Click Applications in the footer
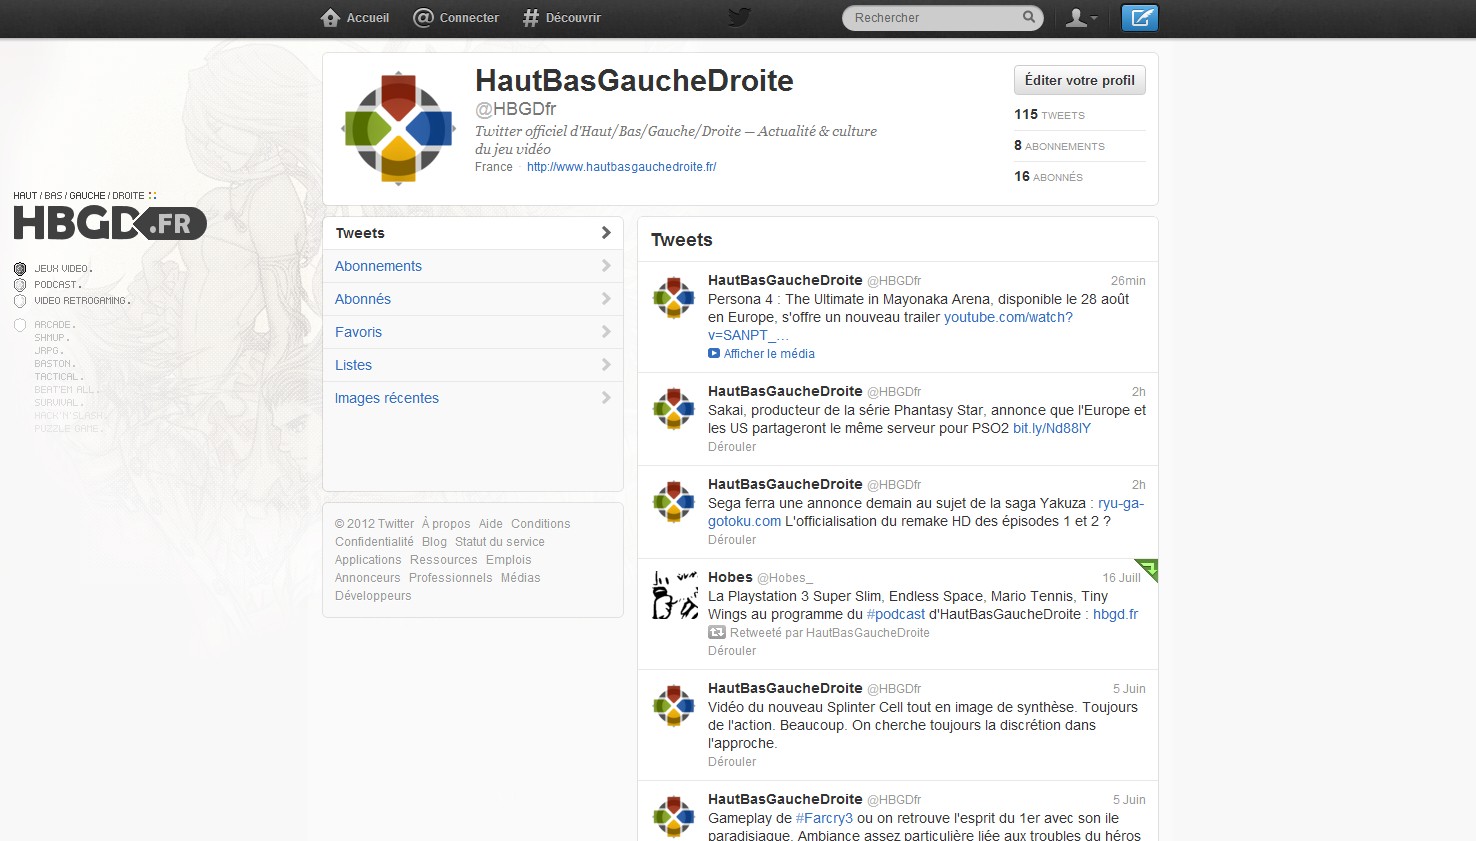The height and width of the screenshot is (841, 1476). tap(368, 560)
